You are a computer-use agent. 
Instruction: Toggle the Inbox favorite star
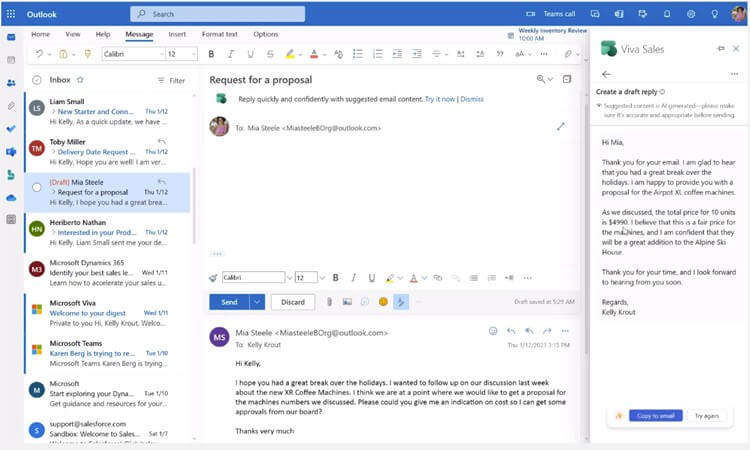[80, 80]
